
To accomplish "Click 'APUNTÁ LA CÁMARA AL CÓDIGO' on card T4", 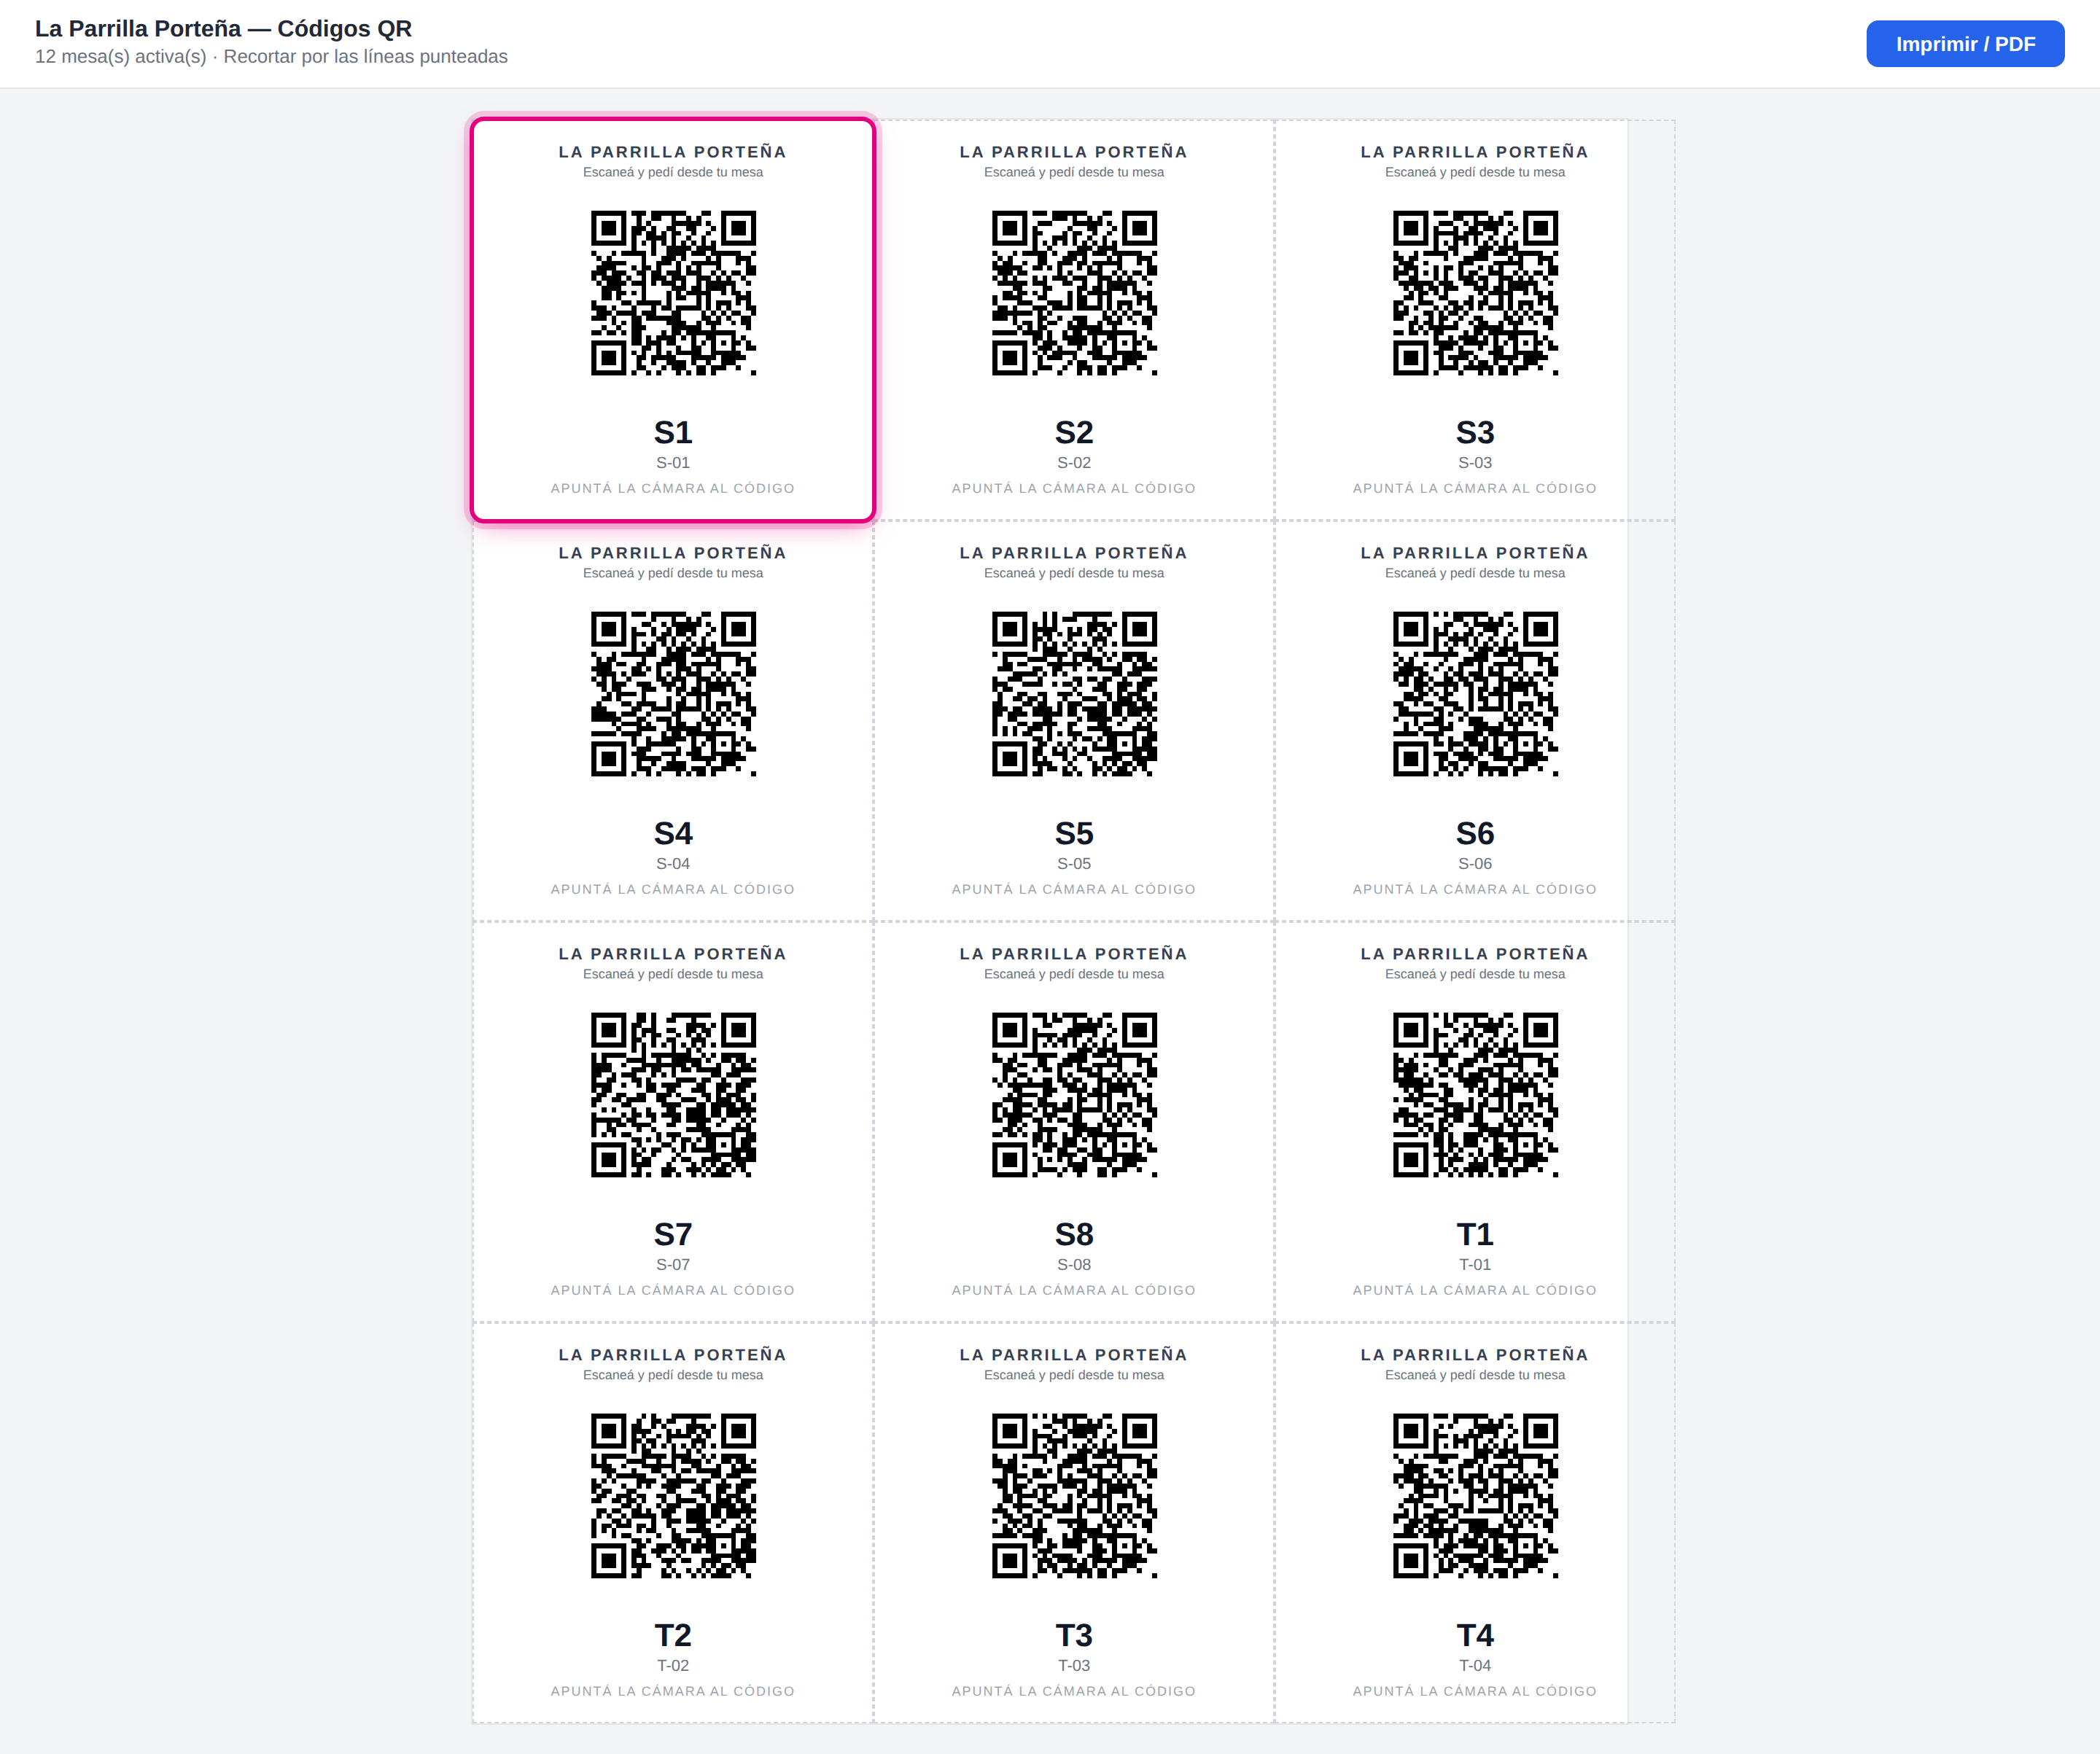I will [x=1475, y=1691].
